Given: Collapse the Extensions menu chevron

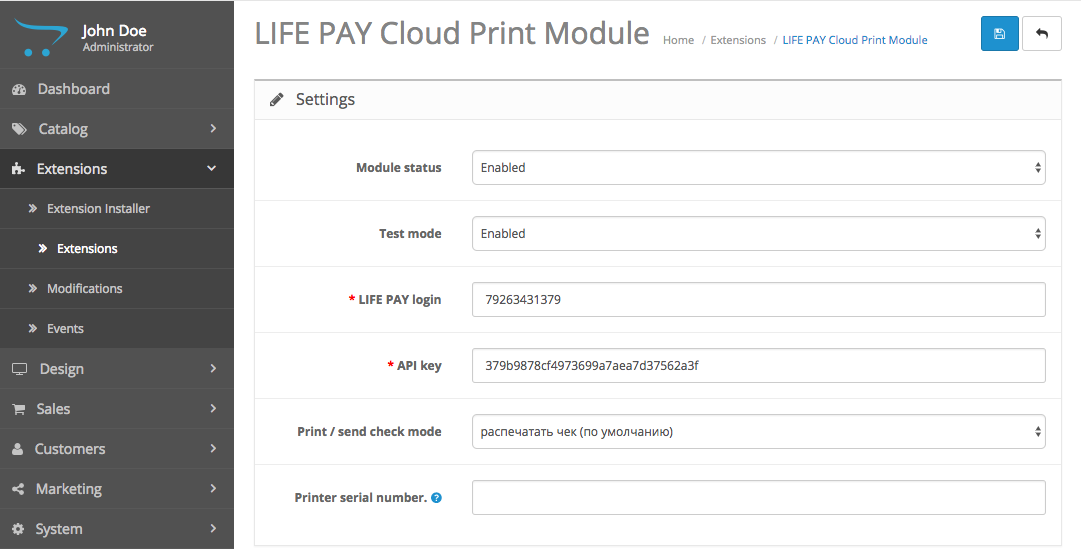Looking at the screenshot, I should click(x=212, y=168).
